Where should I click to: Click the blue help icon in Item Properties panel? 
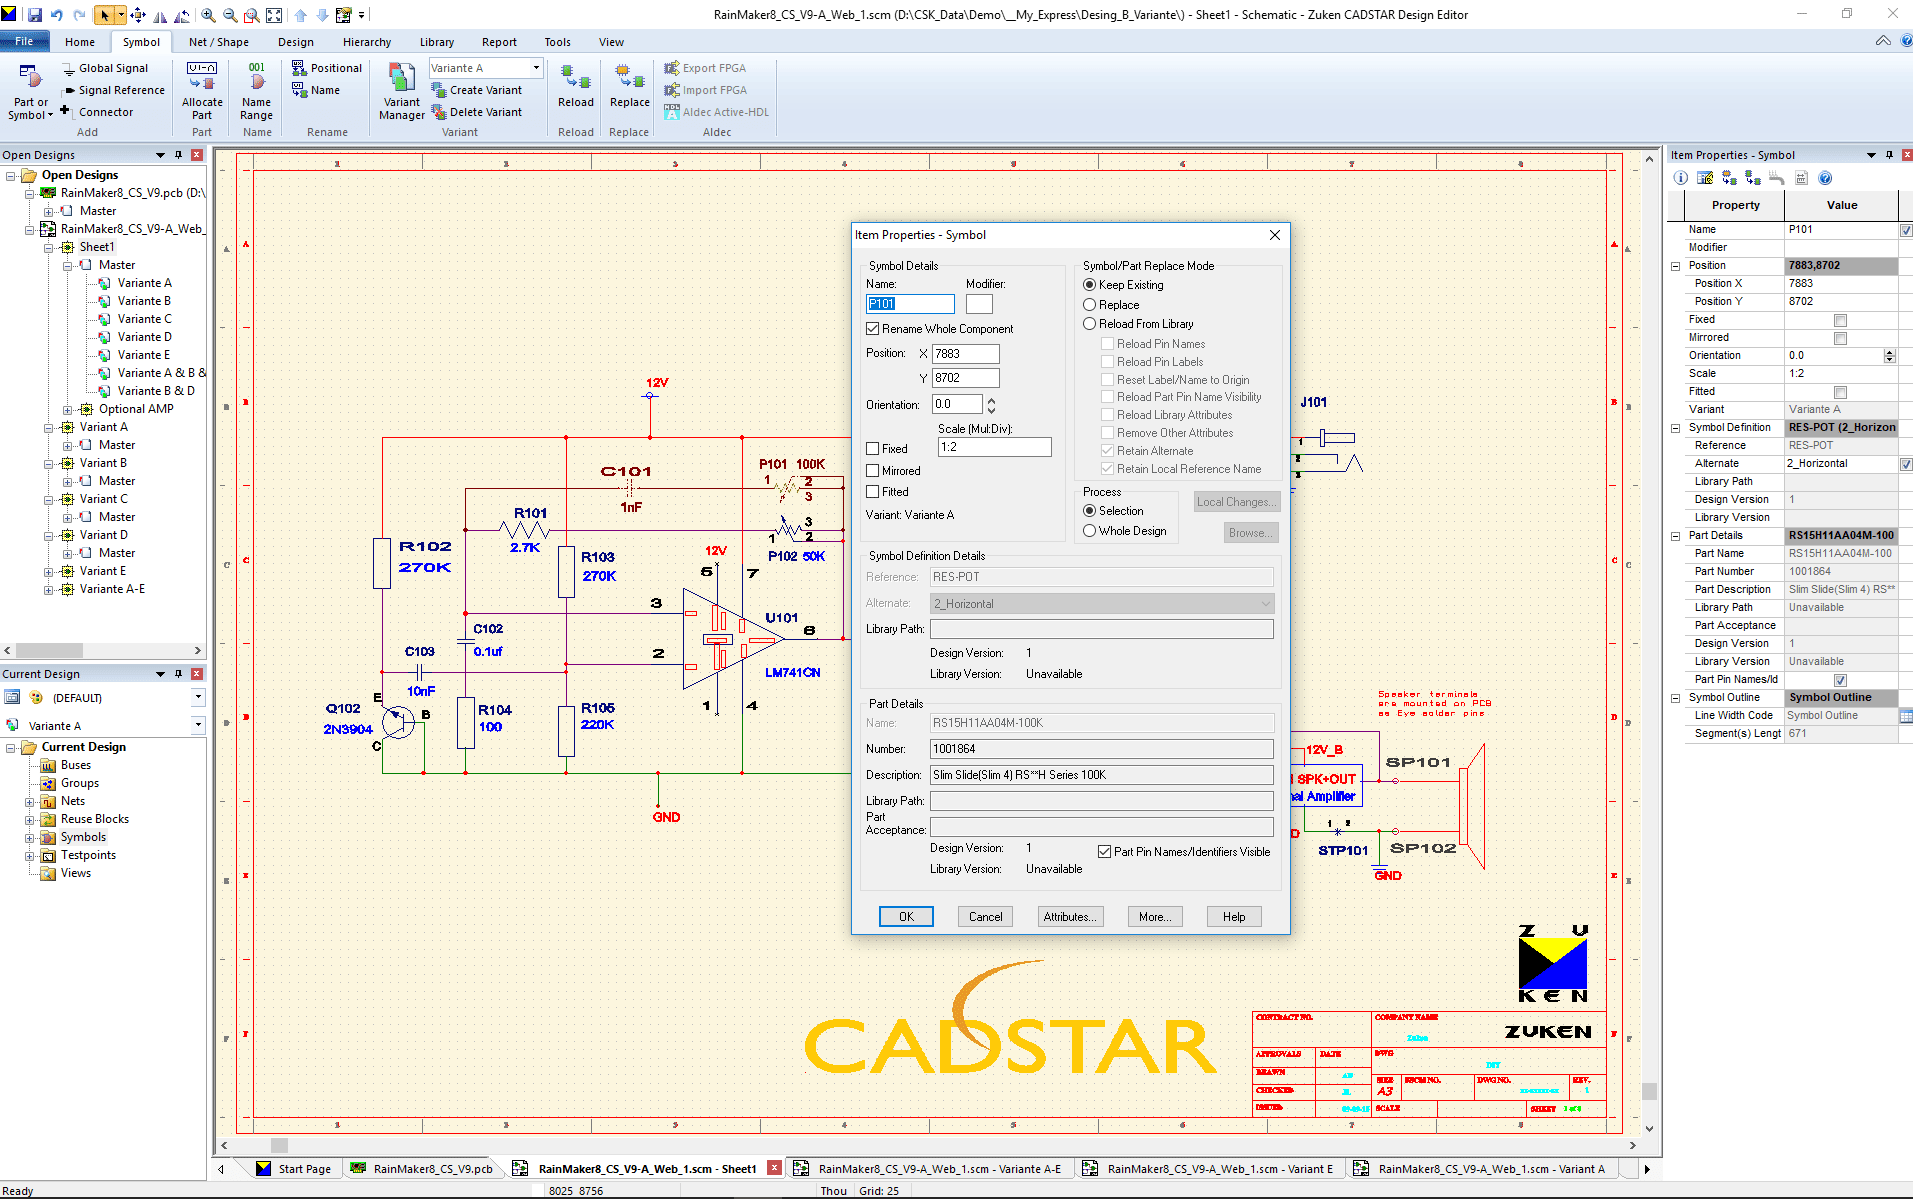(1825, 178)
